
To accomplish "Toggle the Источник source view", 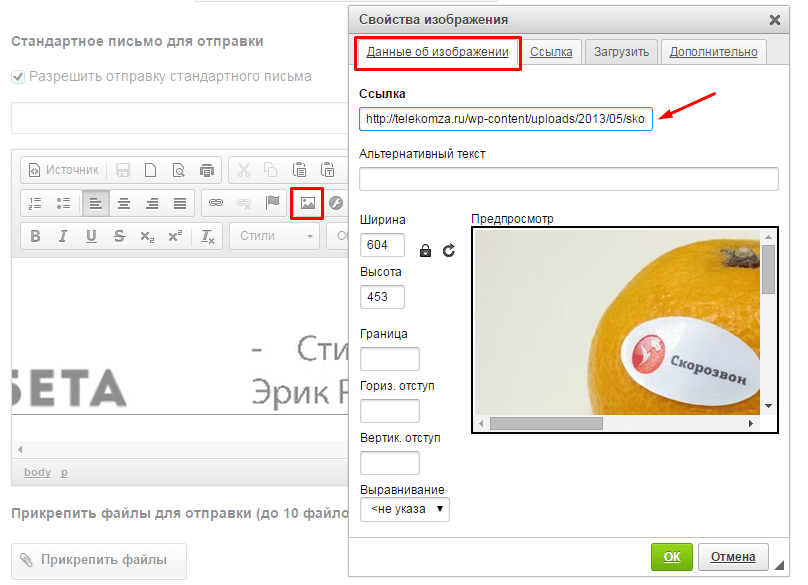I will [62, 170].
